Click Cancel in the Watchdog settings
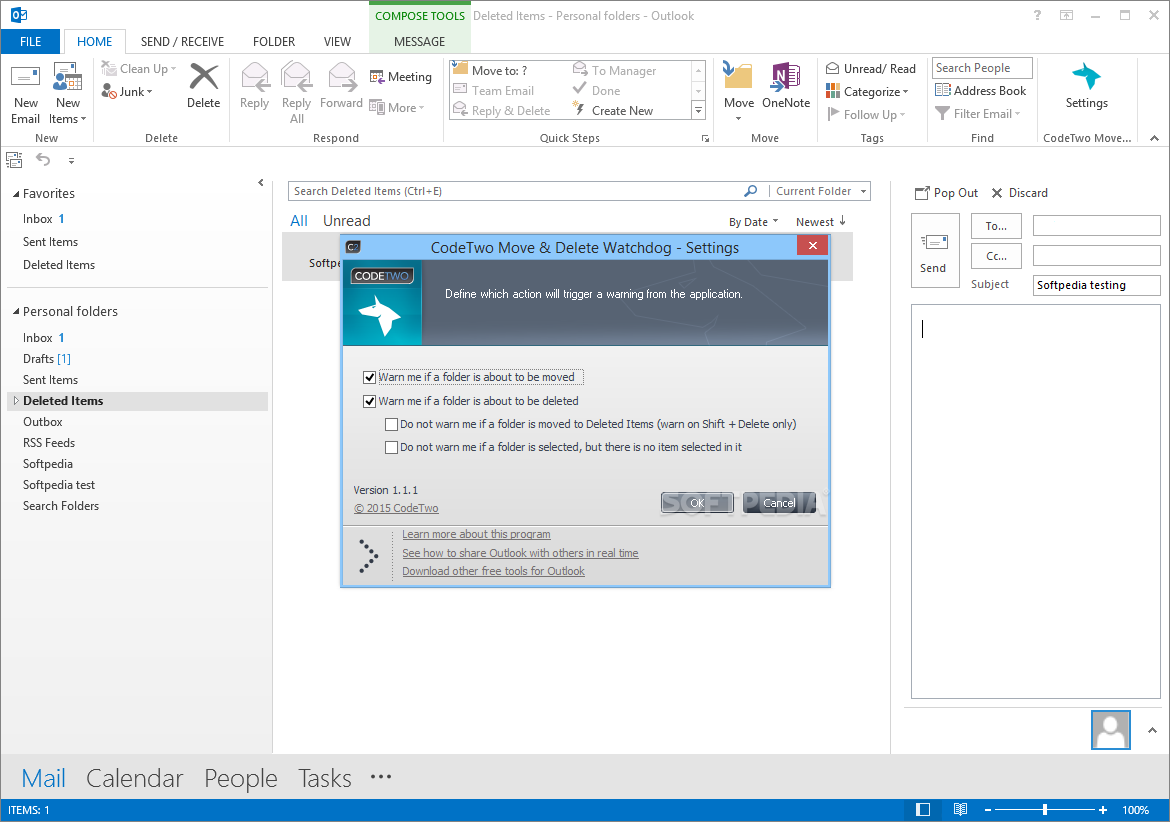The height and width of the screenshot is (822, 1170). [x=779, y=503]
